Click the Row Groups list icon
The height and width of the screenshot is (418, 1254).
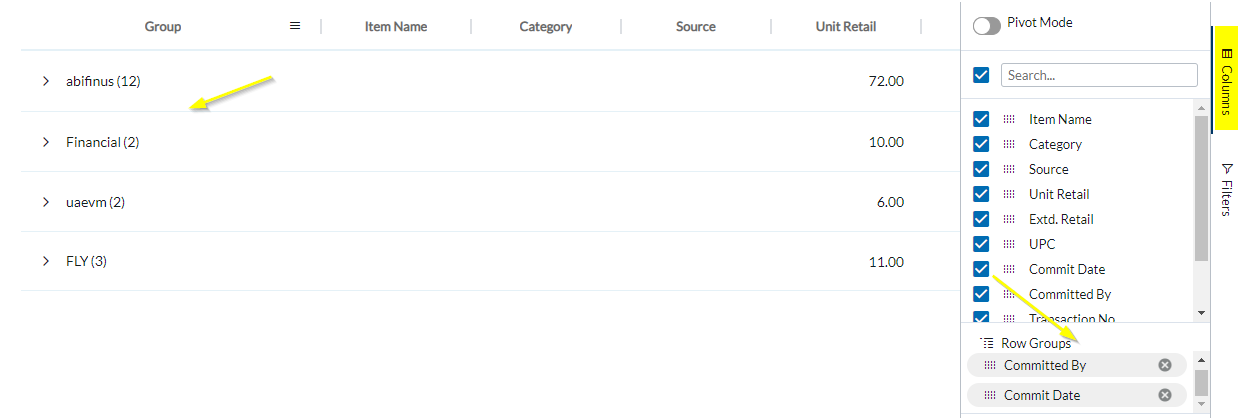pos(987,343)
